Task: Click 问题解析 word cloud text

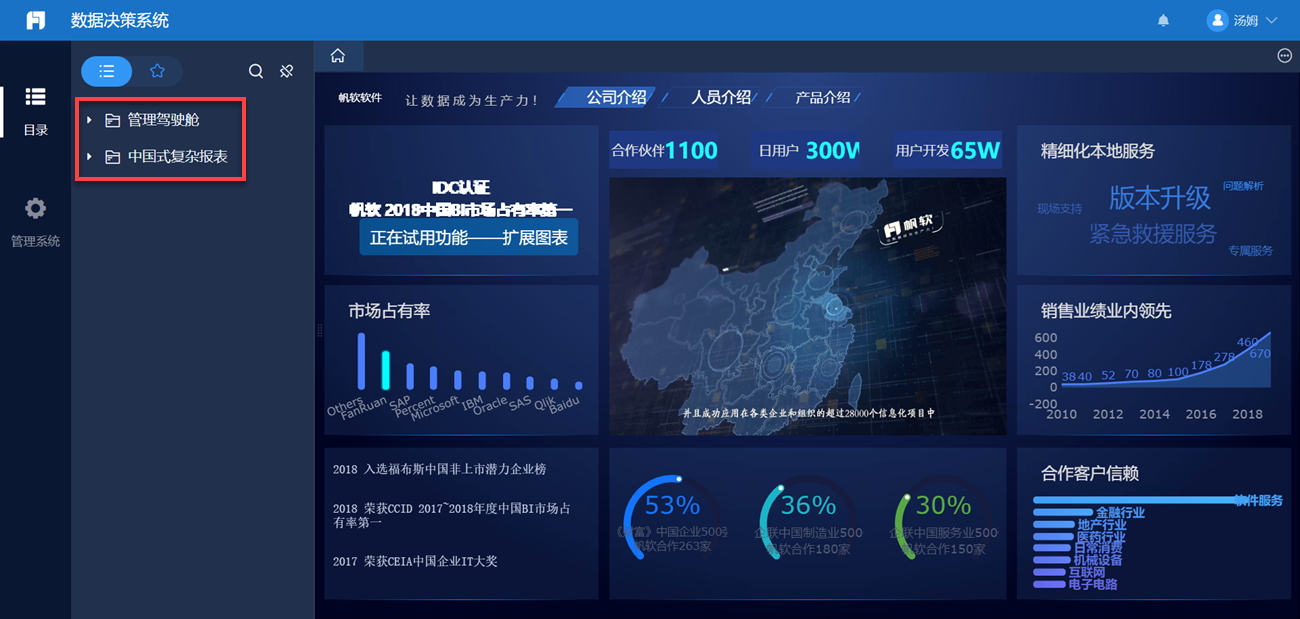Action: [x=1243, y=186]
